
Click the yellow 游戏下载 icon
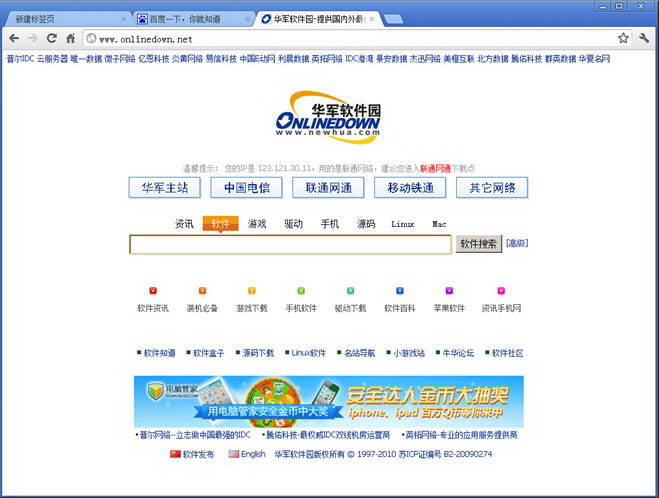point(251,290)
